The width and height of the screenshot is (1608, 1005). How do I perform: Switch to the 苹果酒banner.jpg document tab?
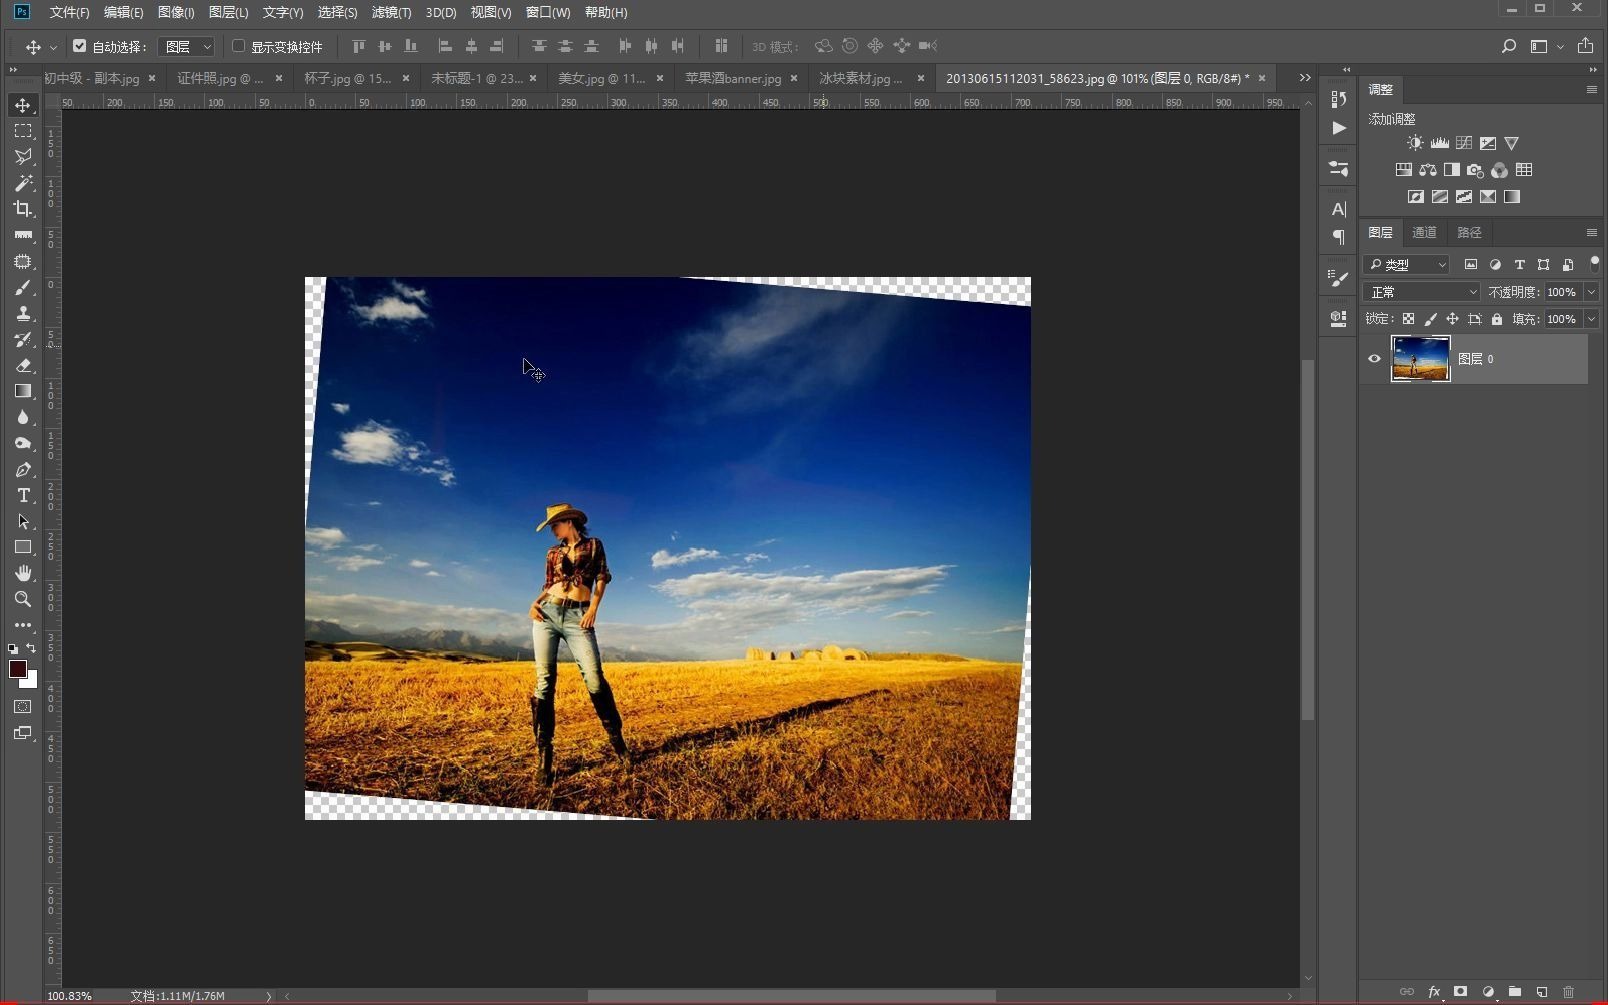[x=733, y=78]
